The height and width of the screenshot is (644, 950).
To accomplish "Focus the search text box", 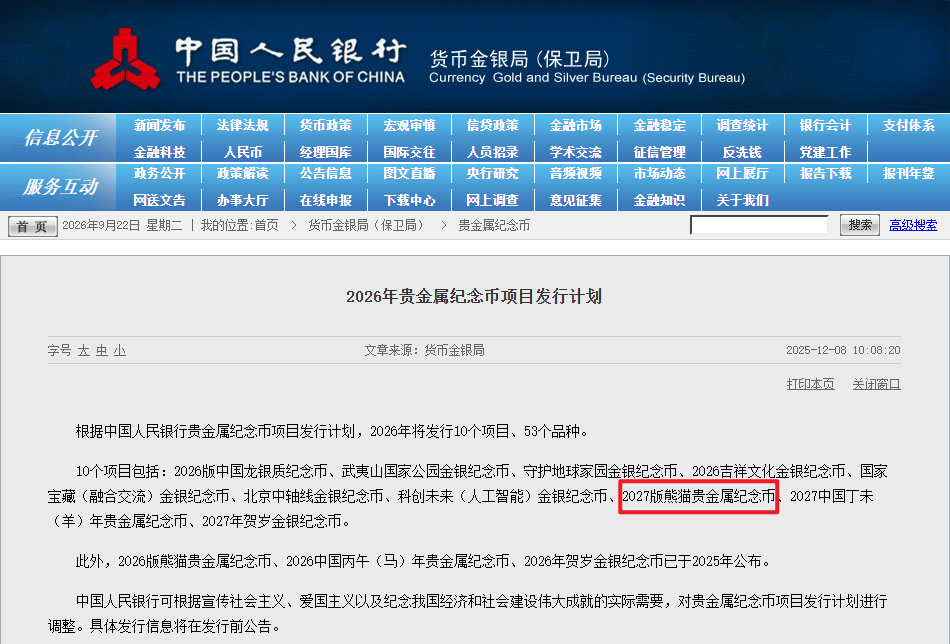I will (759, 225).
